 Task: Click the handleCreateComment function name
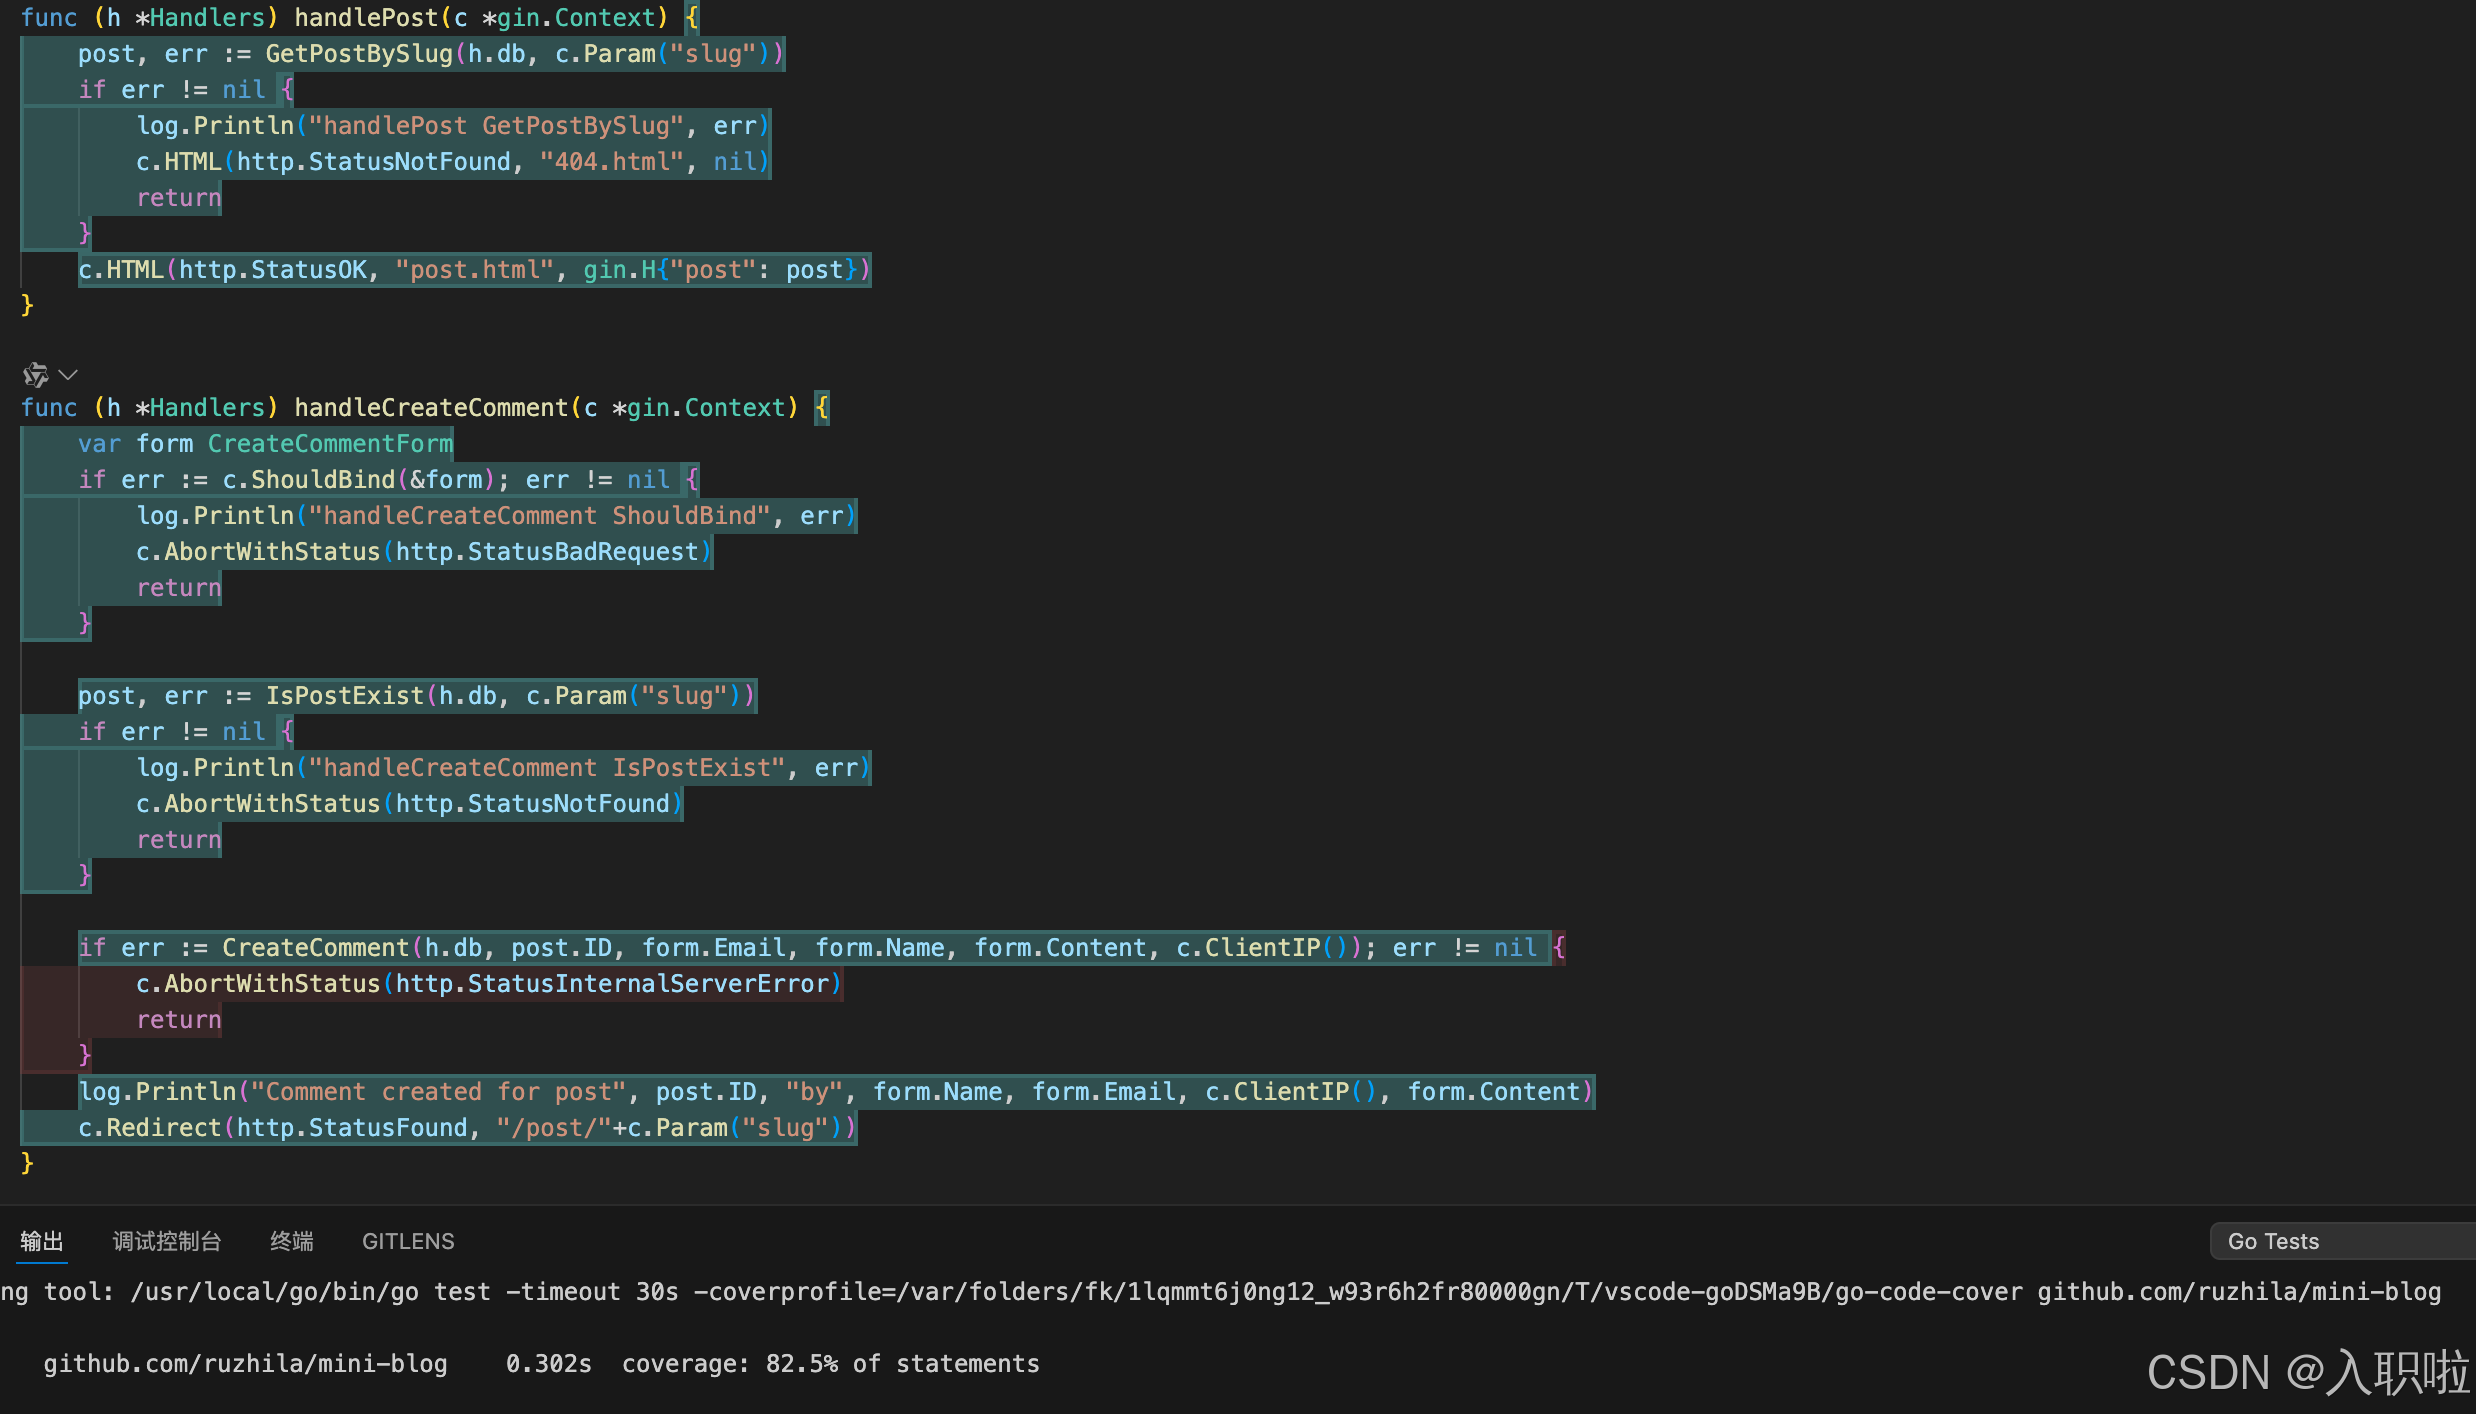click(x=430, y=408)
